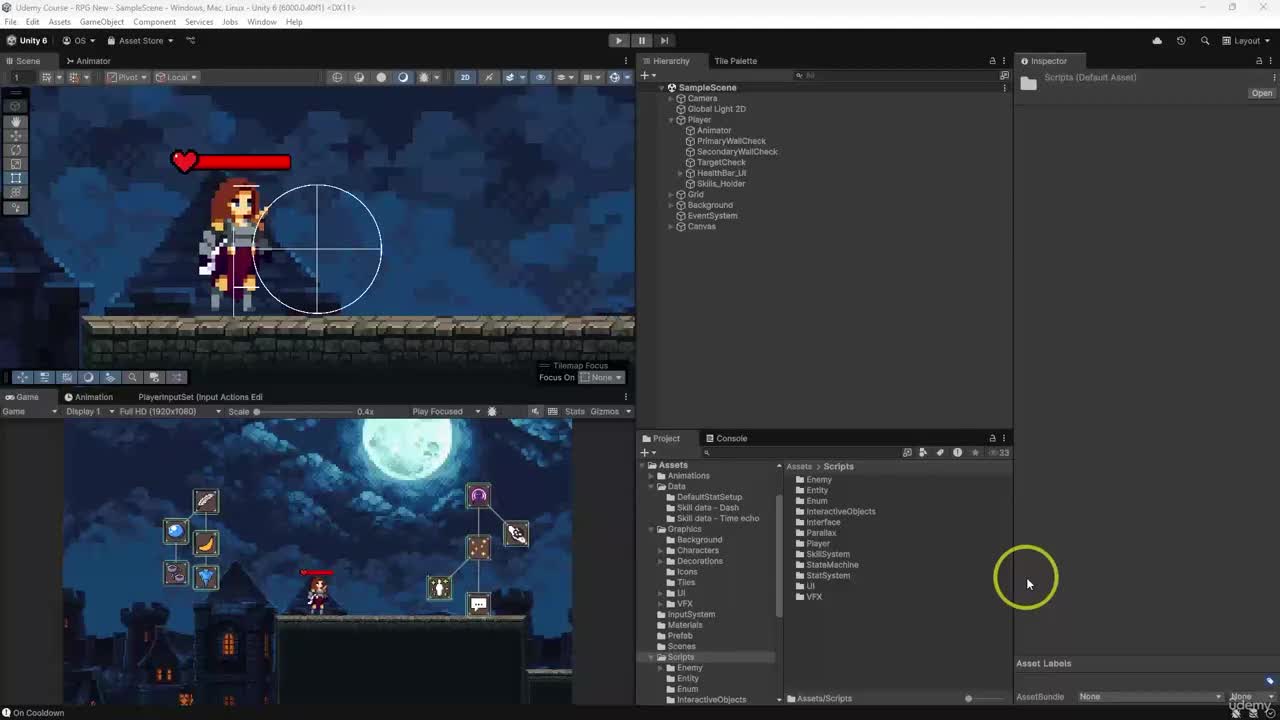Open the version control icon beside Asset Store
This screenshot has width=1280, height=720.
[190, 41]
